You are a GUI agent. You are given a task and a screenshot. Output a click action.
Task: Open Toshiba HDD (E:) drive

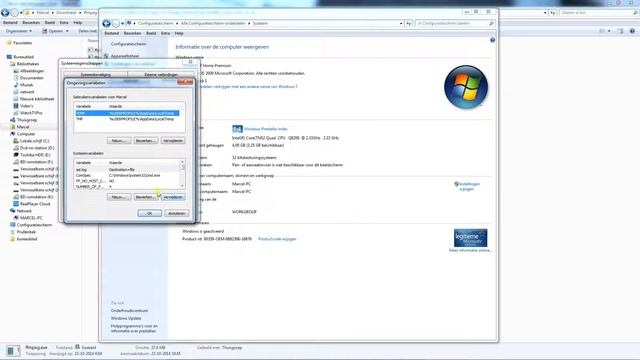(x=35, y=155)
